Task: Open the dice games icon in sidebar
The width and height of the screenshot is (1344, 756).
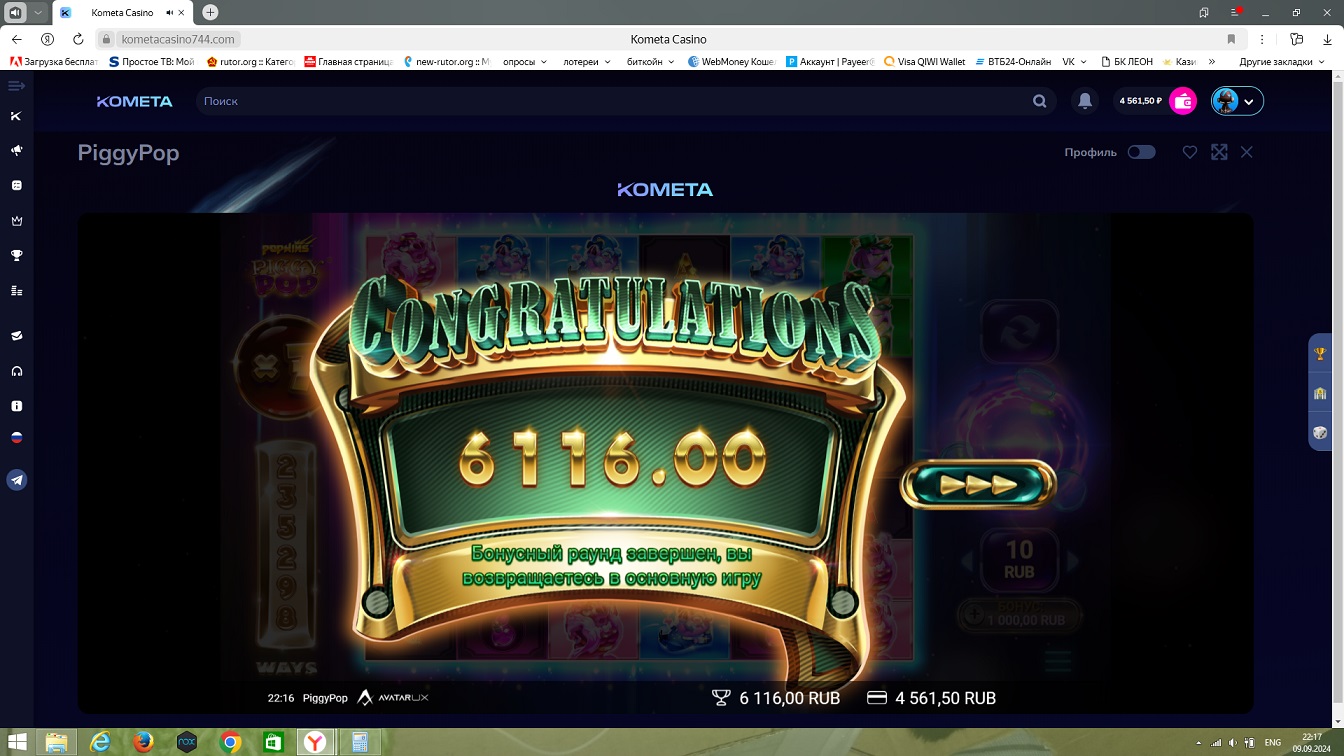Action: tap(16, 185)
